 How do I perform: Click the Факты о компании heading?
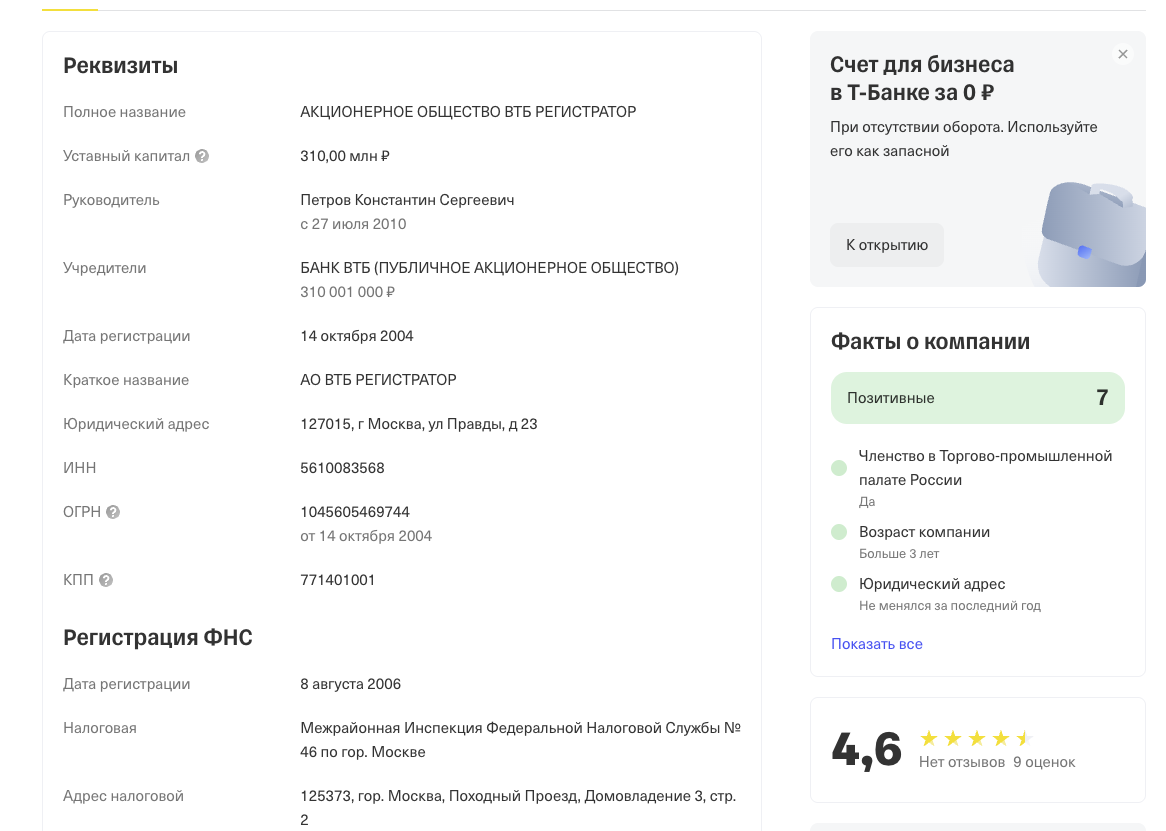(x=930, y=341)
